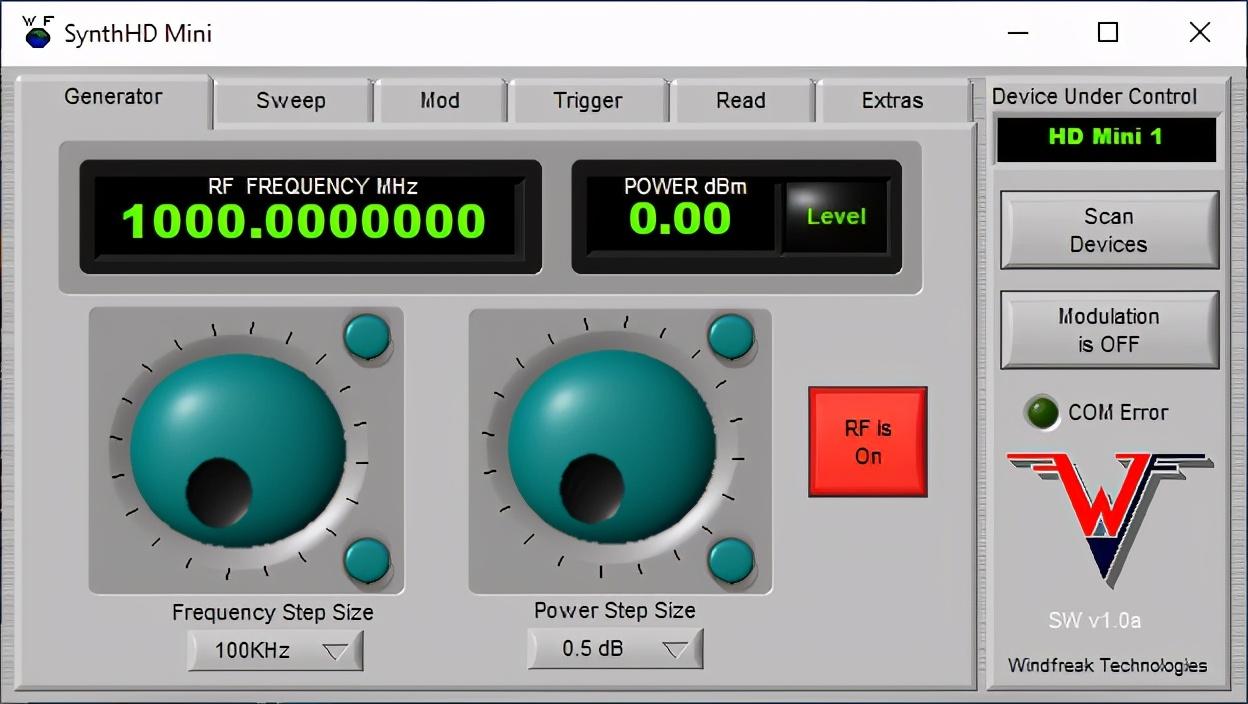Click the Windfreak Technologies text
The height and width of the screenshot is (704, 1248).
(x=1107, y=665)
